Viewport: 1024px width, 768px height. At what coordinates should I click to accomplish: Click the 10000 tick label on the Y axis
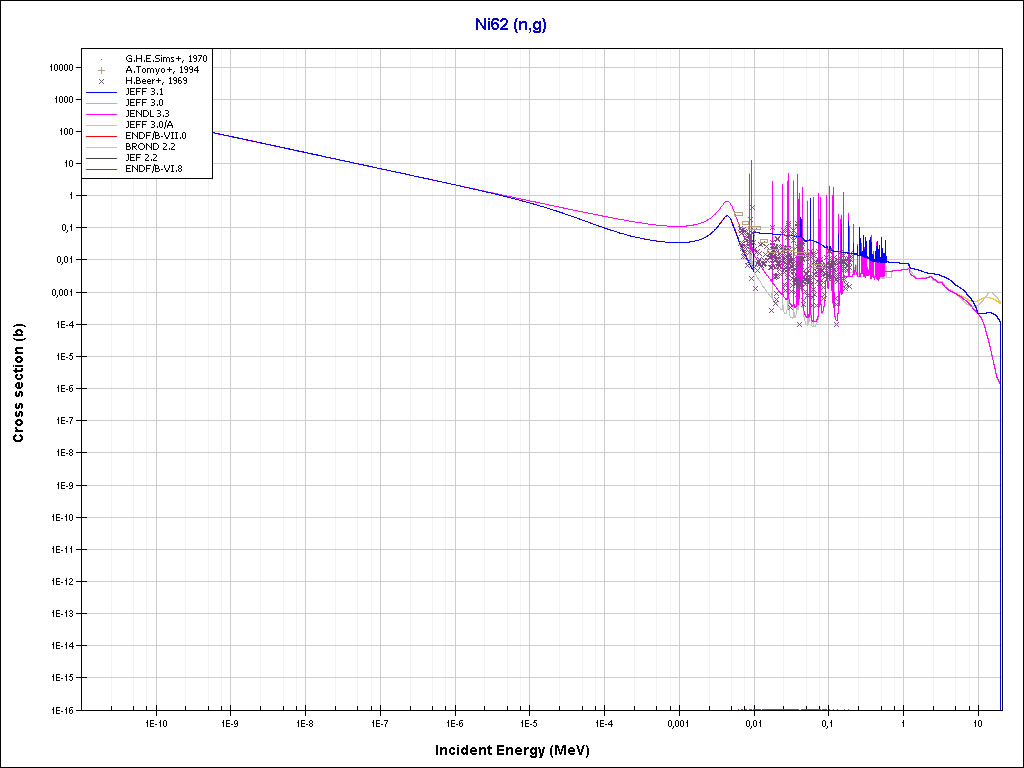point(59,67)
